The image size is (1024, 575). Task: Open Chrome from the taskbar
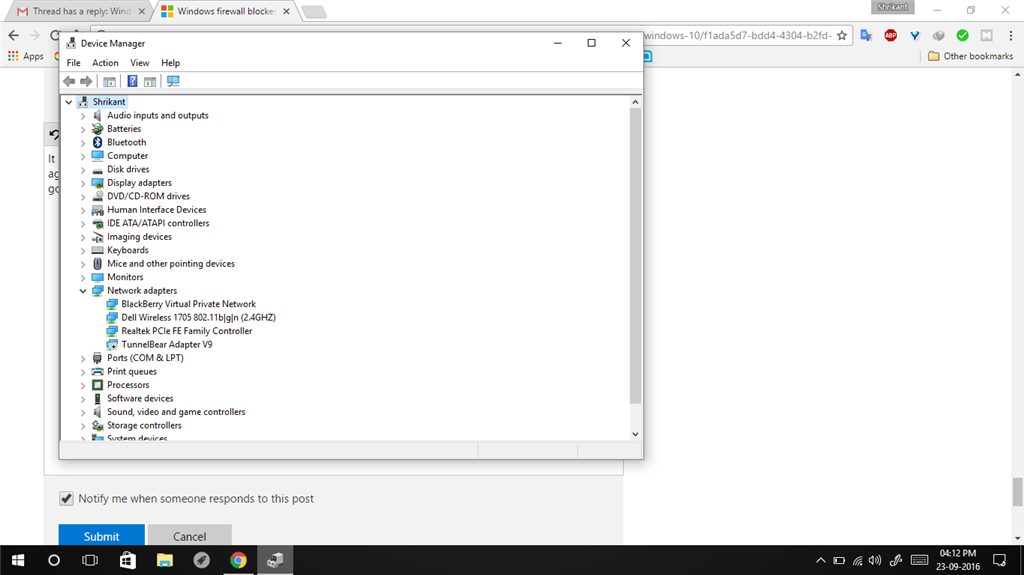238,560
